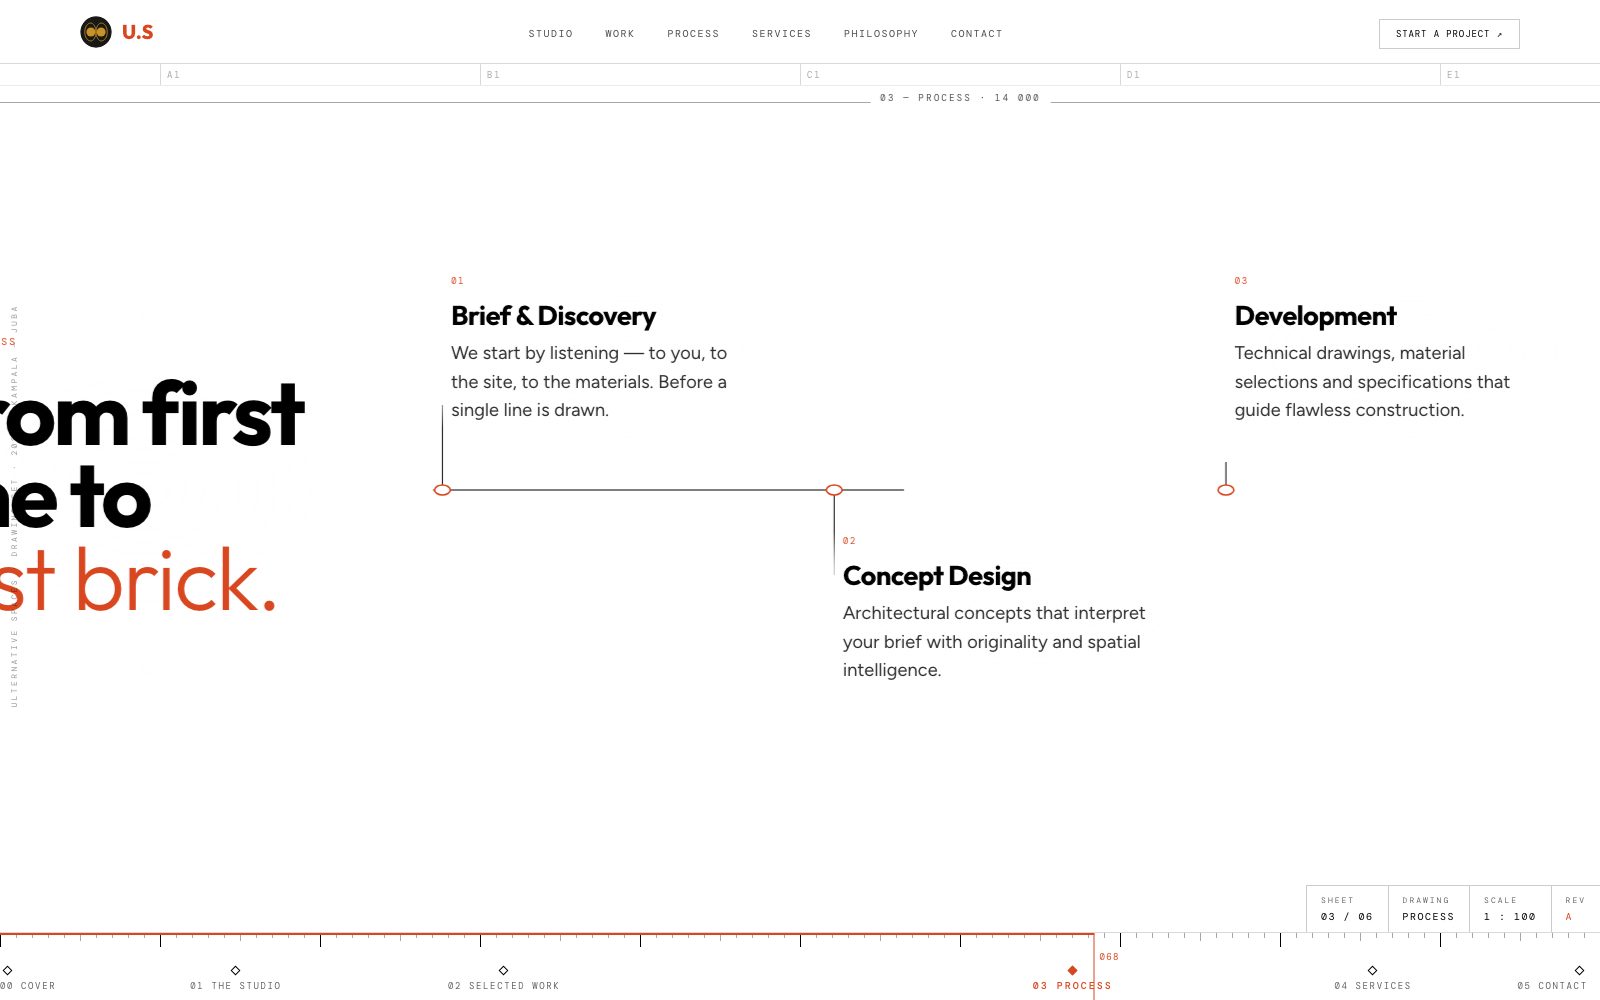Image resolution: width=1600 pixels, height=1000 pixels.
Task: Select Process in the header menu
Action: point(693,34)
